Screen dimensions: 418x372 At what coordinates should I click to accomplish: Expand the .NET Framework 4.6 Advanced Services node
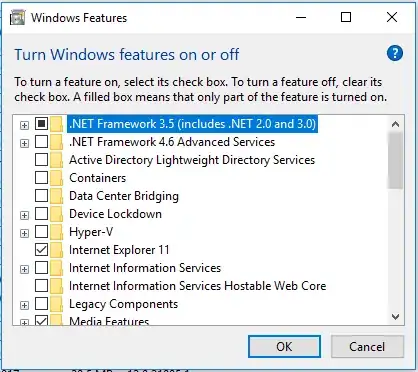24,143
